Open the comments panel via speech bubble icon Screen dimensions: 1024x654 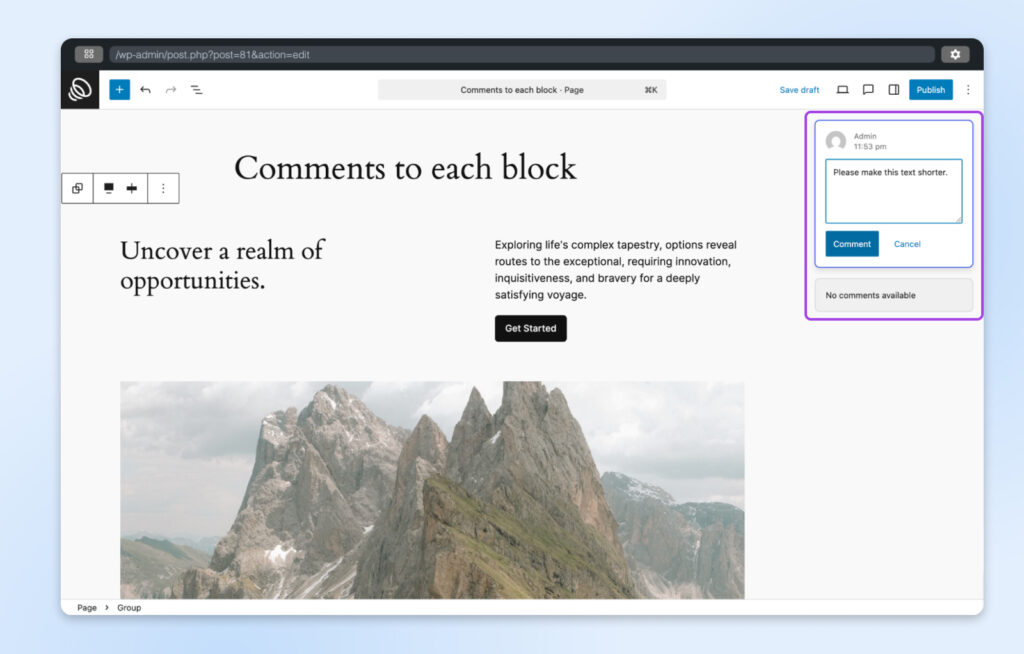tap(868, 89)
